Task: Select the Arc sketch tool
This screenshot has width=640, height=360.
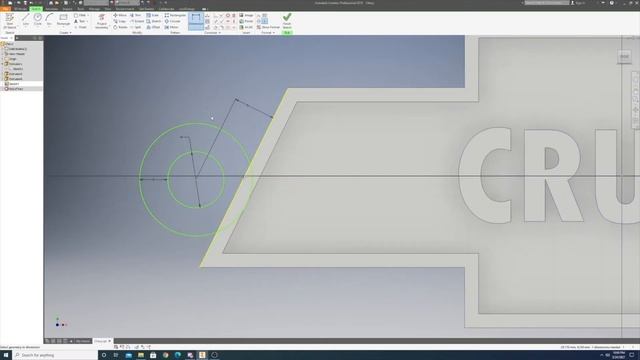Action: [49, 19]
